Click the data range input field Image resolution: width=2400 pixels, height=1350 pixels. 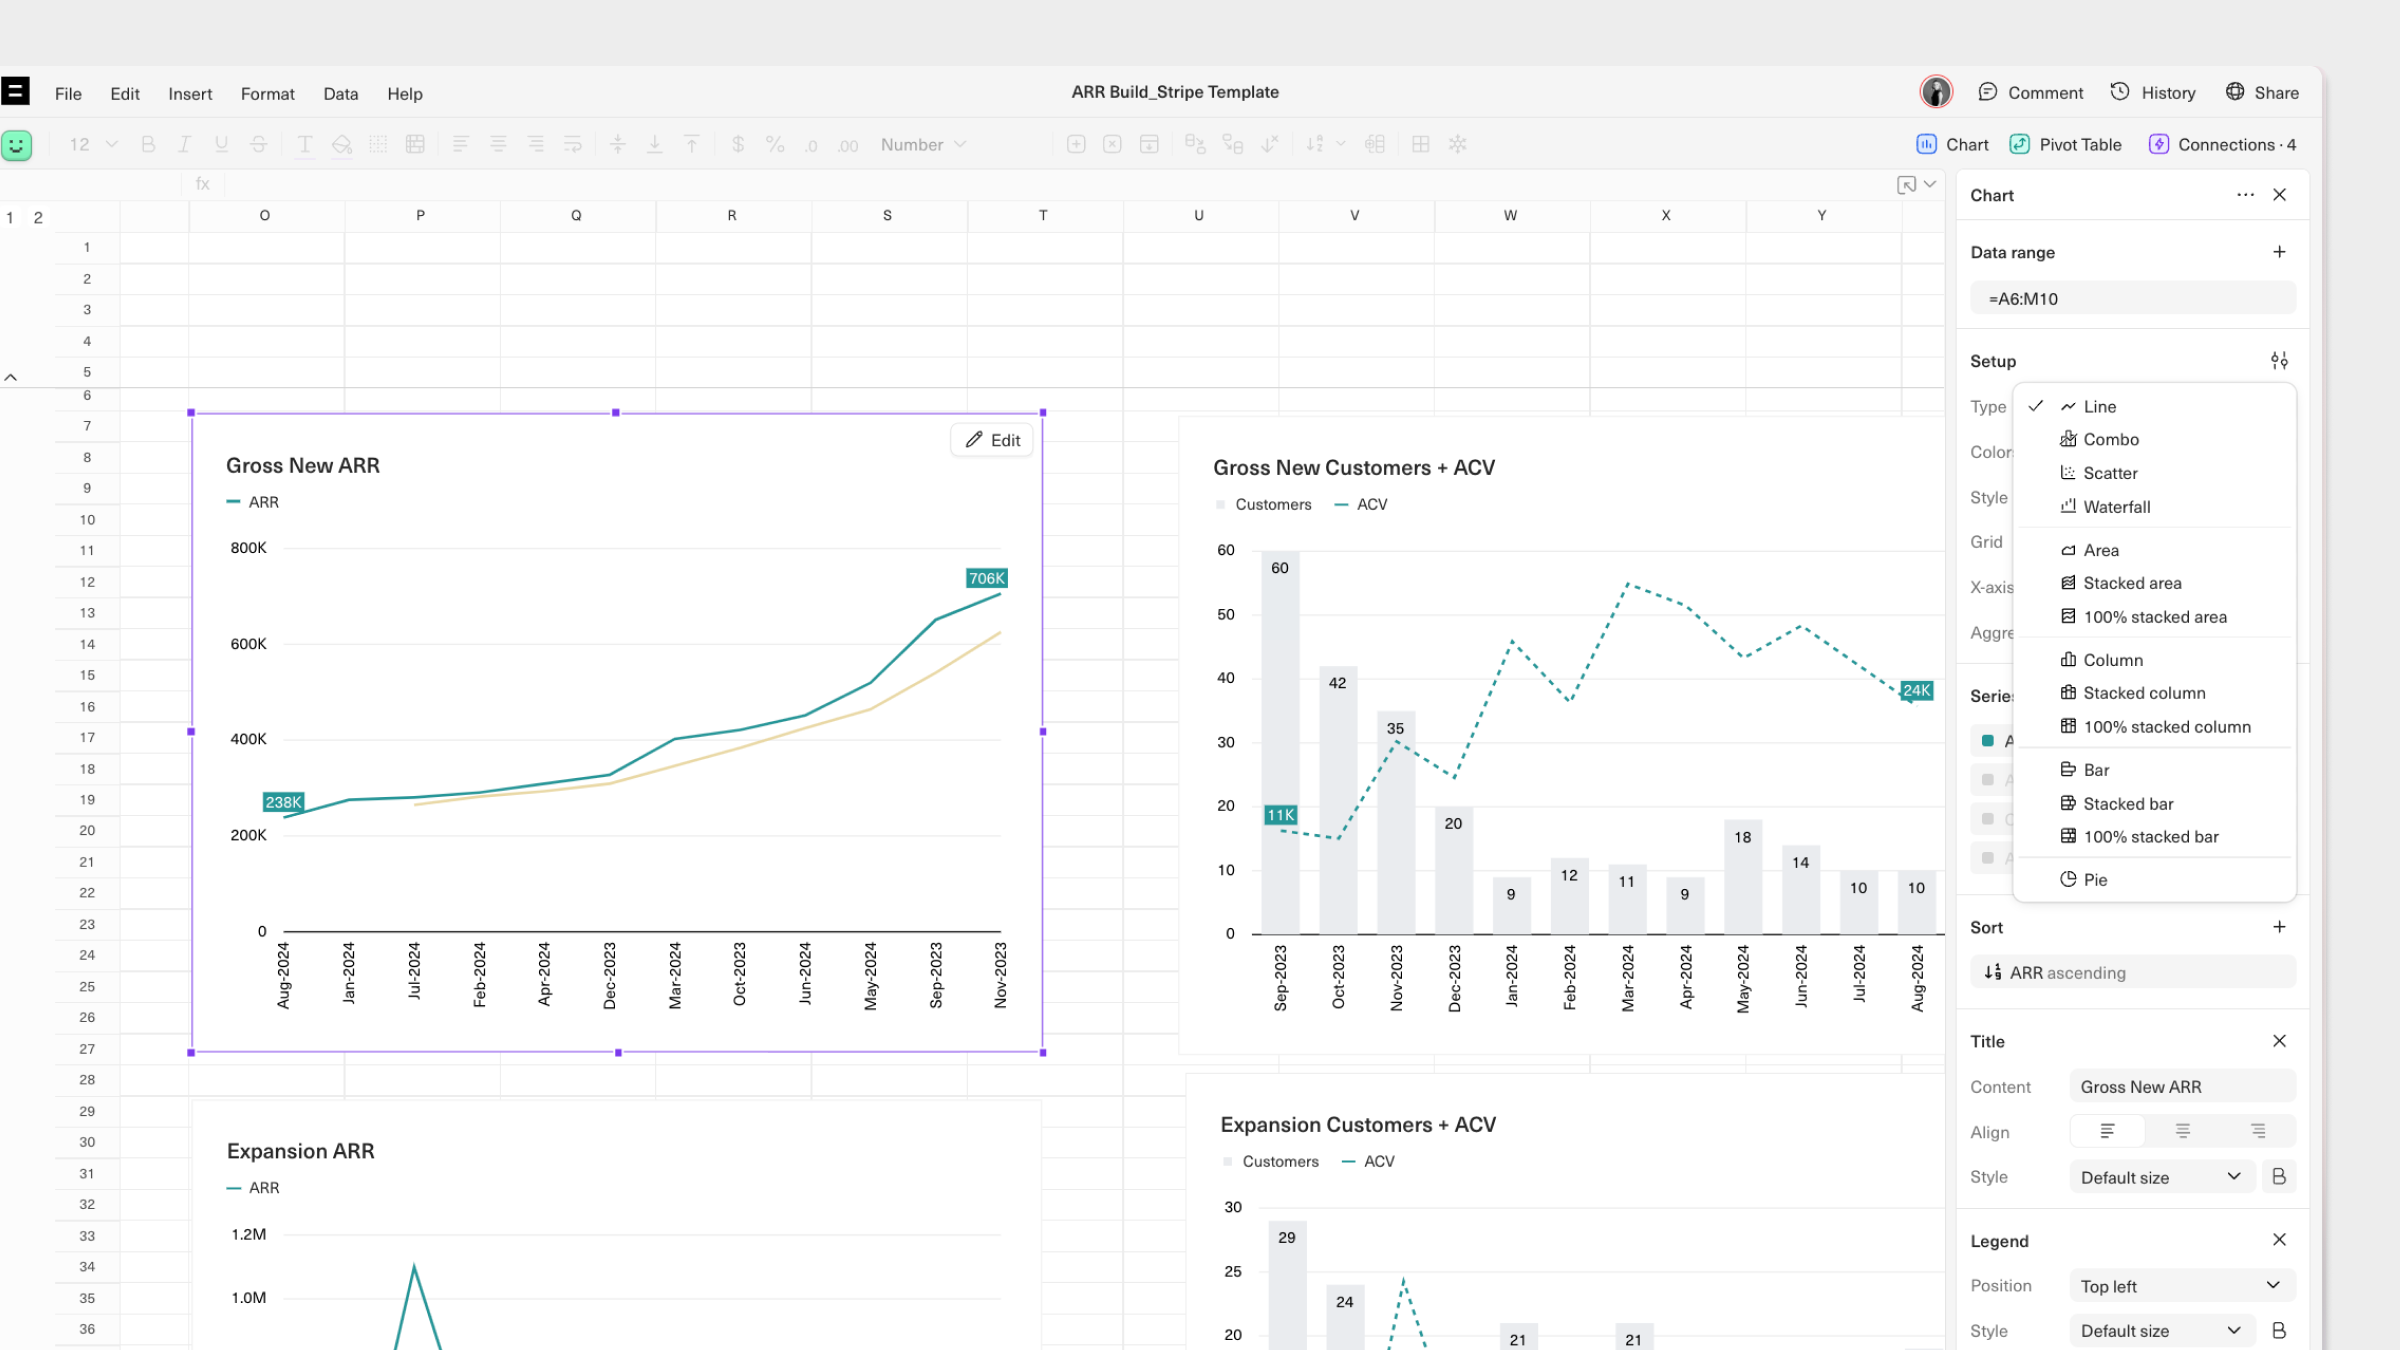[2132, 299]
